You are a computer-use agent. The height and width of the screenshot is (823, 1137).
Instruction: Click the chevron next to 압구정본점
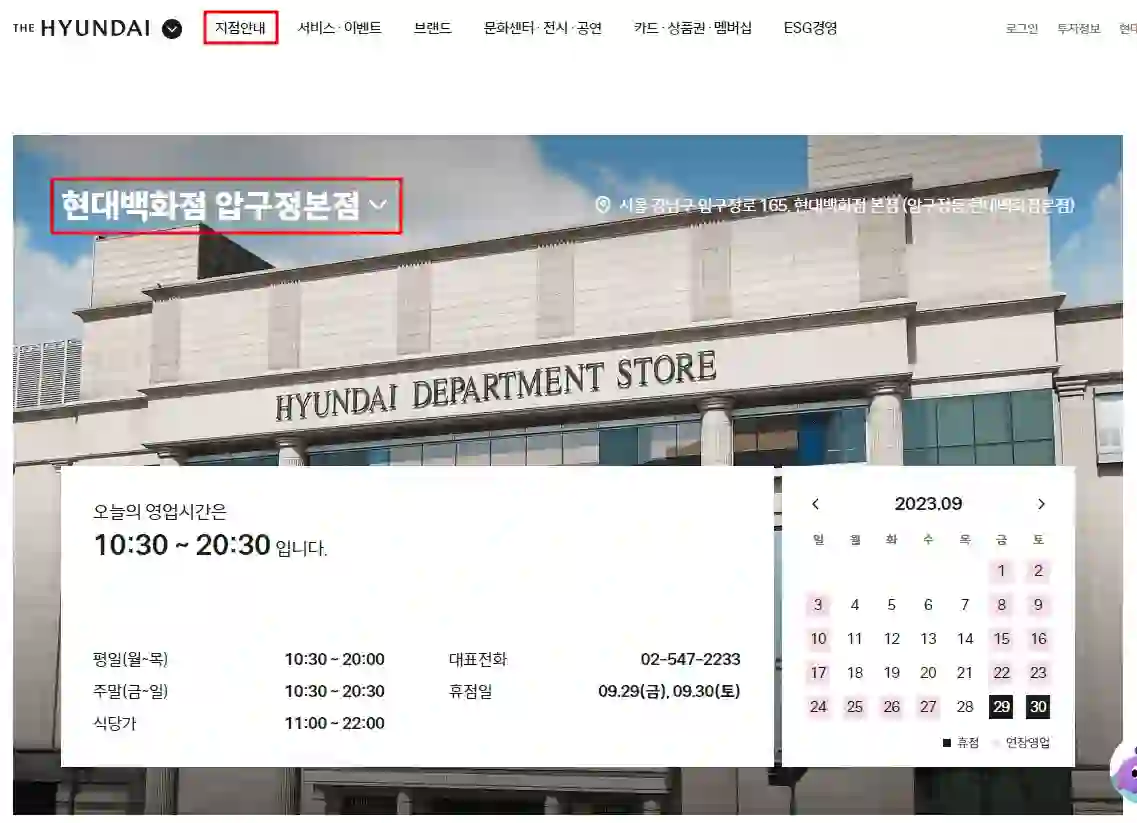pyautogui.click(x=378, y=204)
